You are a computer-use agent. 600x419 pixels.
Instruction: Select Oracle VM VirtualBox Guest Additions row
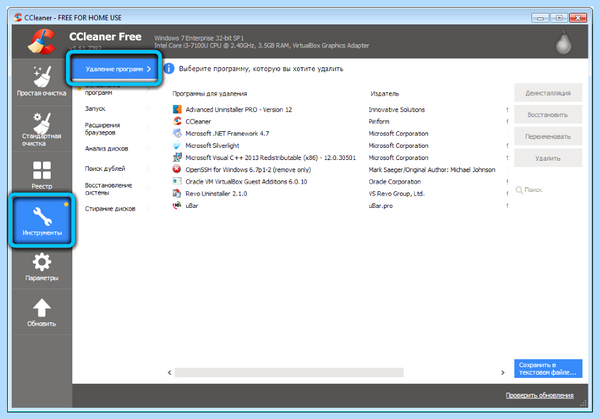tap(340, 181)
